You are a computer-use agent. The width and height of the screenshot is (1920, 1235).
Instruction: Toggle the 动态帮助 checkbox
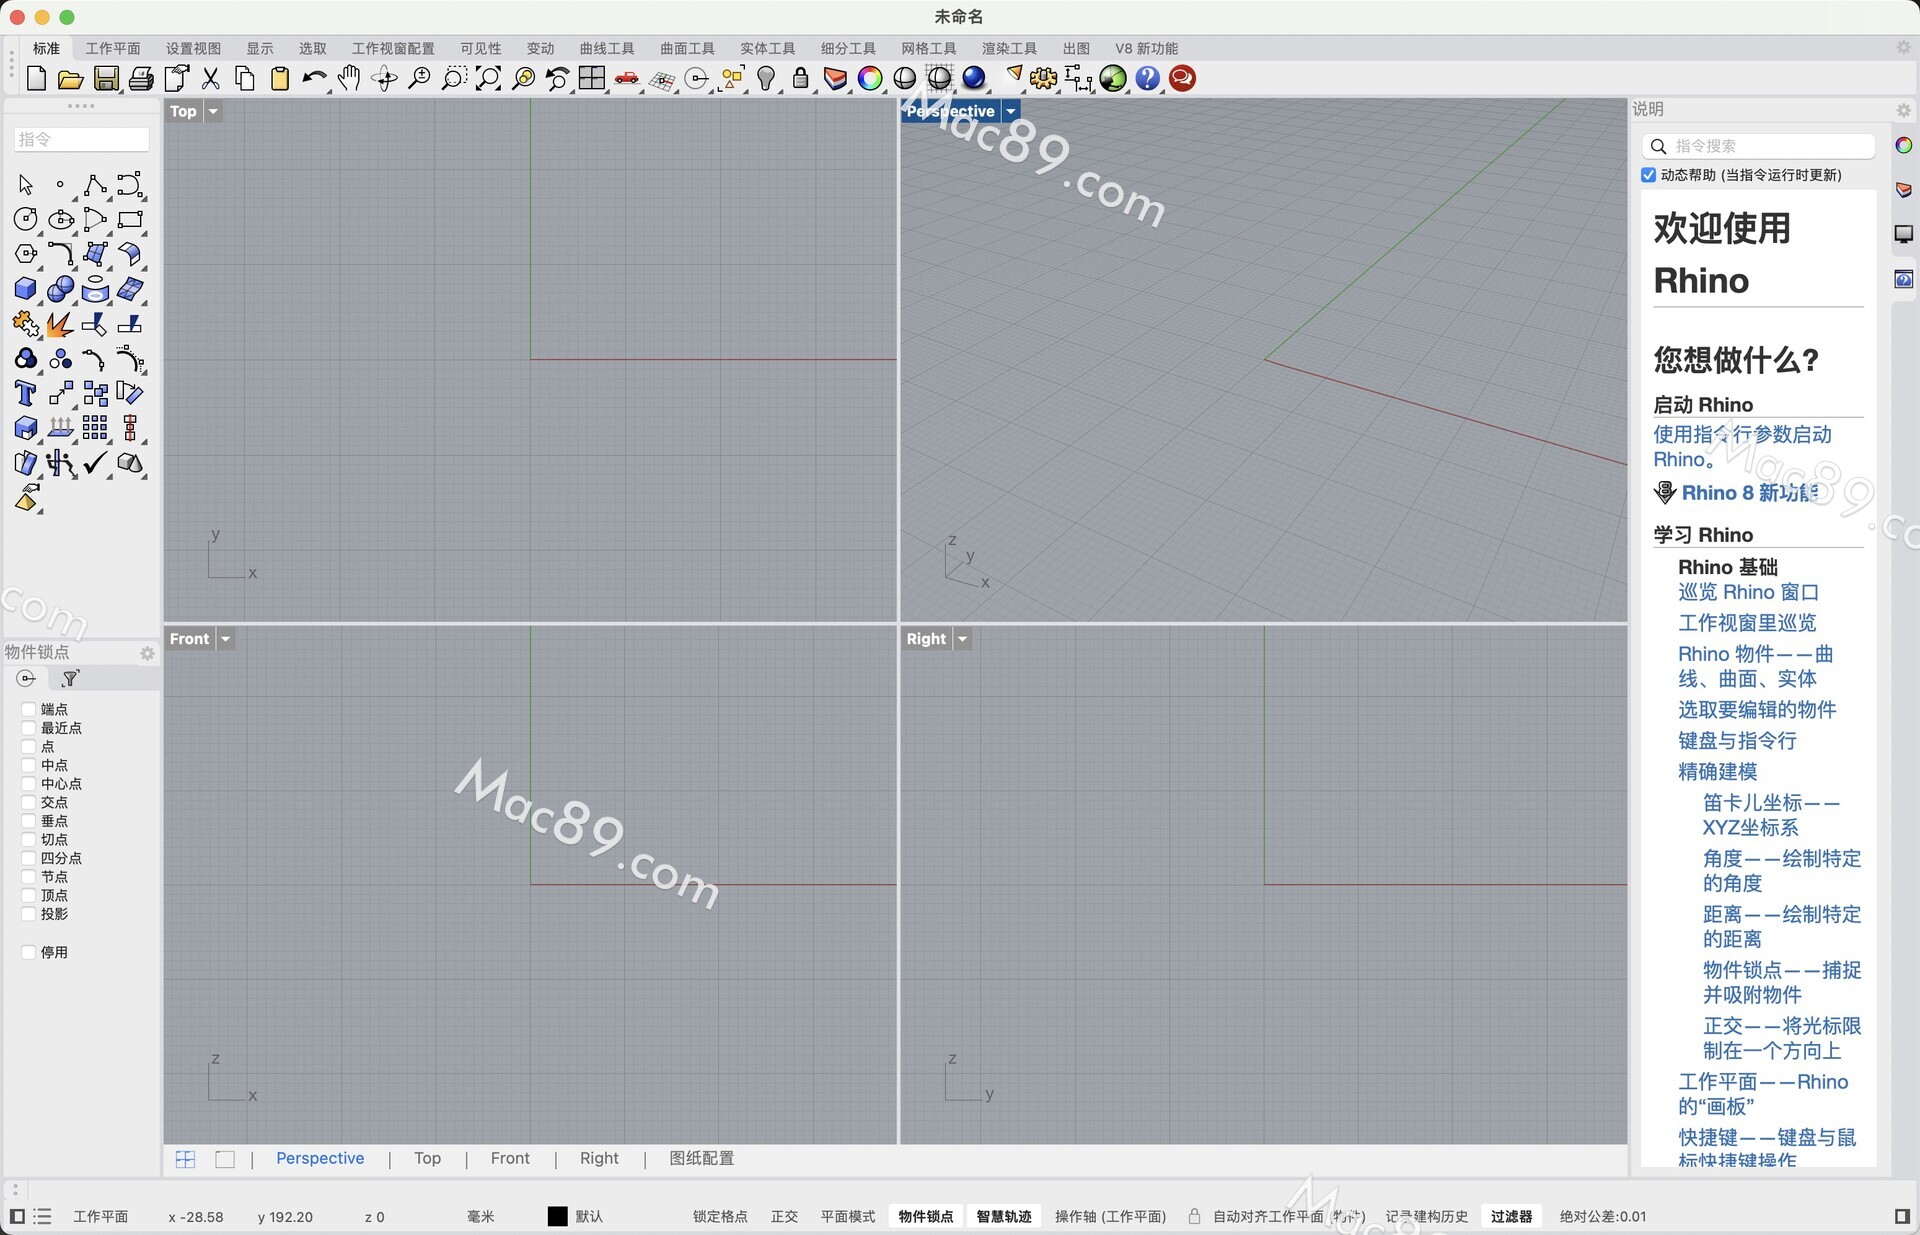click(x=1649, y=175)
